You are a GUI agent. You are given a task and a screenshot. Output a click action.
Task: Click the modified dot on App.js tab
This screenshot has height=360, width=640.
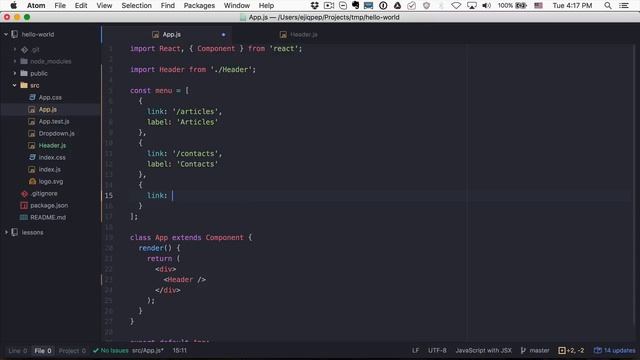[x=223, y=35]
